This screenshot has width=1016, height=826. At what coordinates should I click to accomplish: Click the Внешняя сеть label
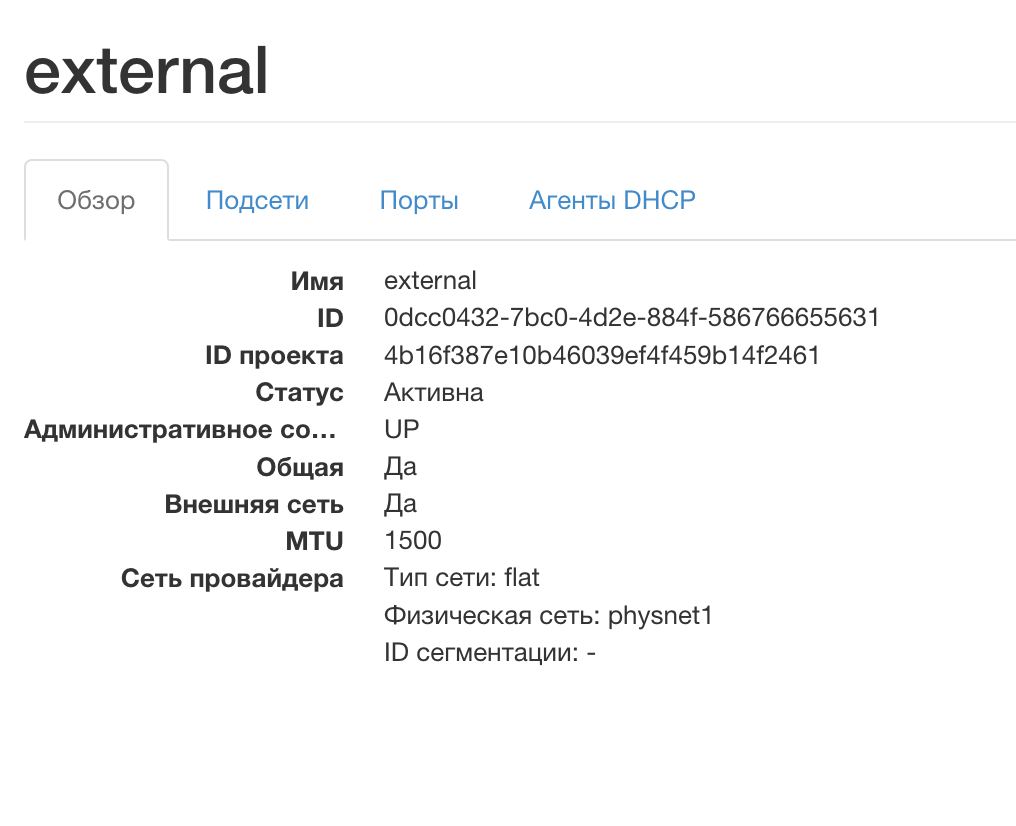click(x=254, y=504)
